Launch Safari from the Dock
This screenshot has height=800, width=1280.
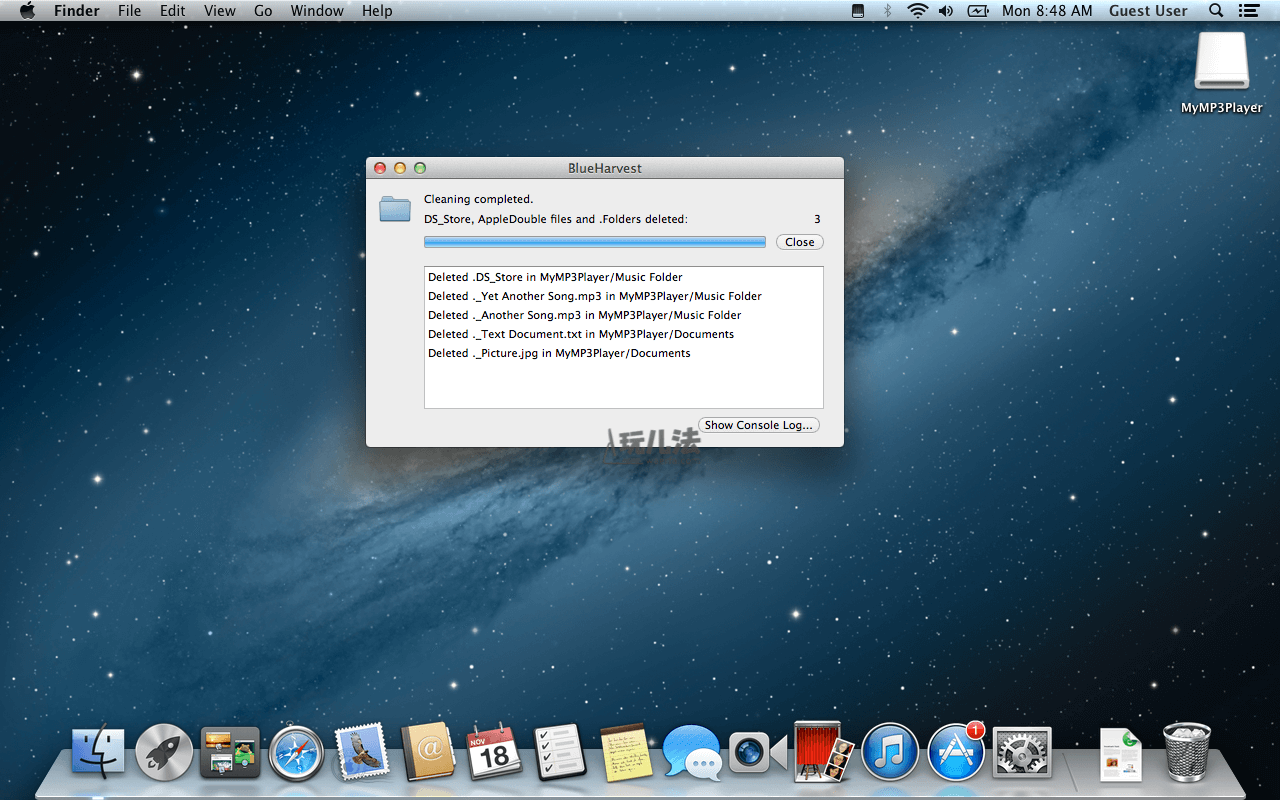(x=296, y=753)
